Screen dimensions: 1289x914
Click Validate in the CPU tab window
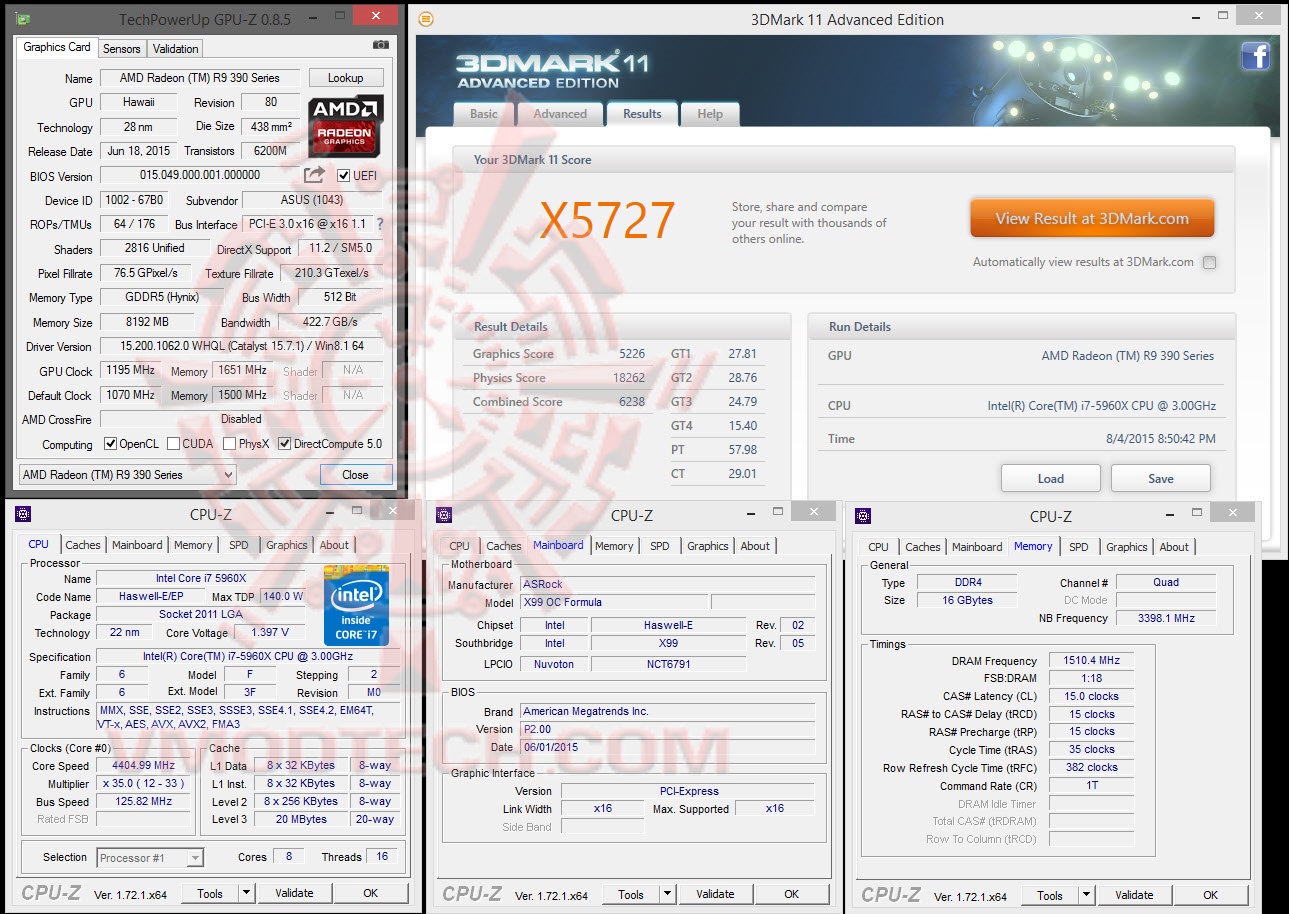[294, 893]
